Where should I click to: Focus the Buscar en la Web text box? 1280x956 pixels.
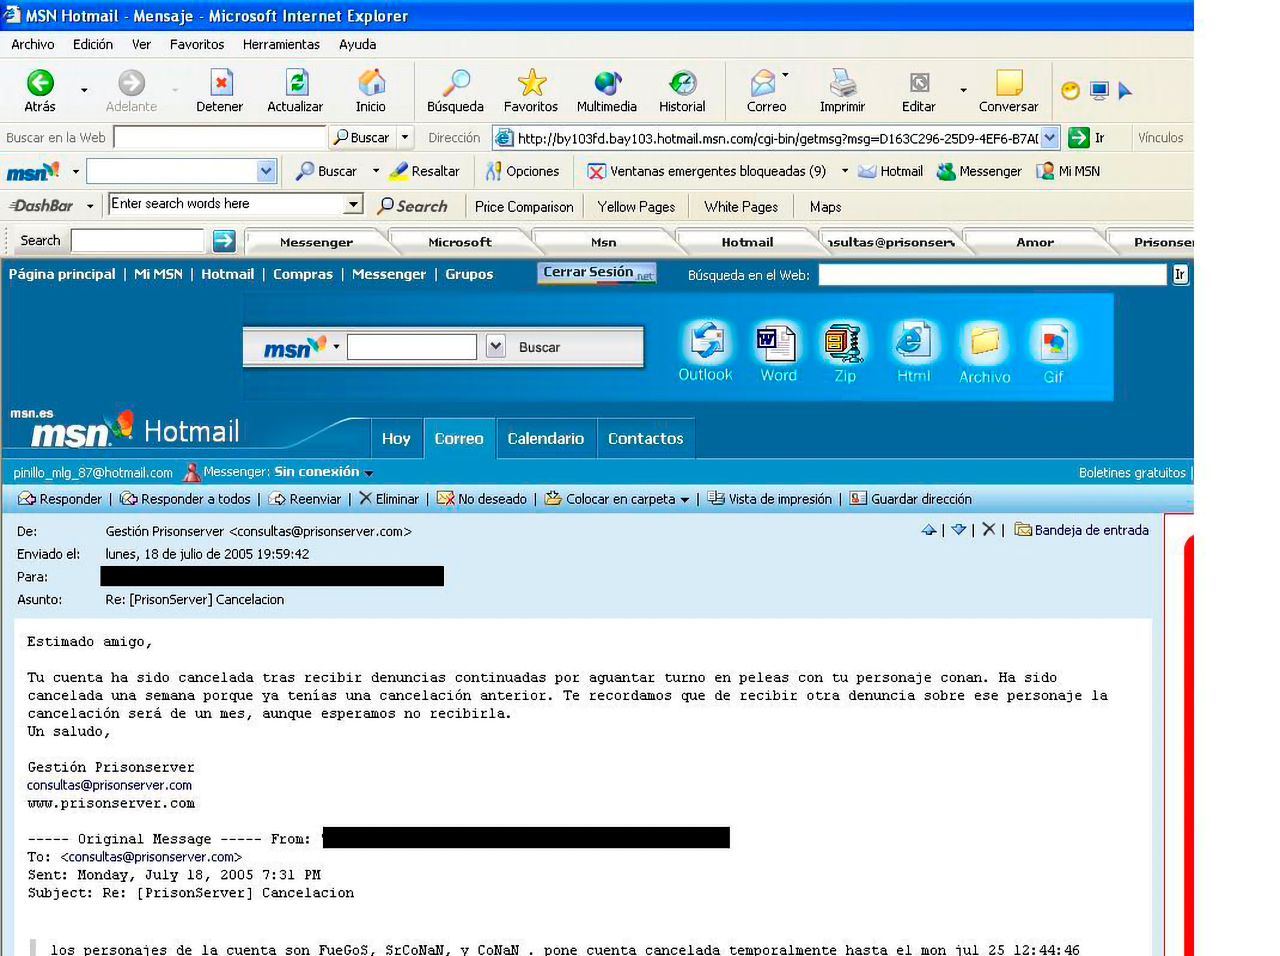[x=221, y=138]
